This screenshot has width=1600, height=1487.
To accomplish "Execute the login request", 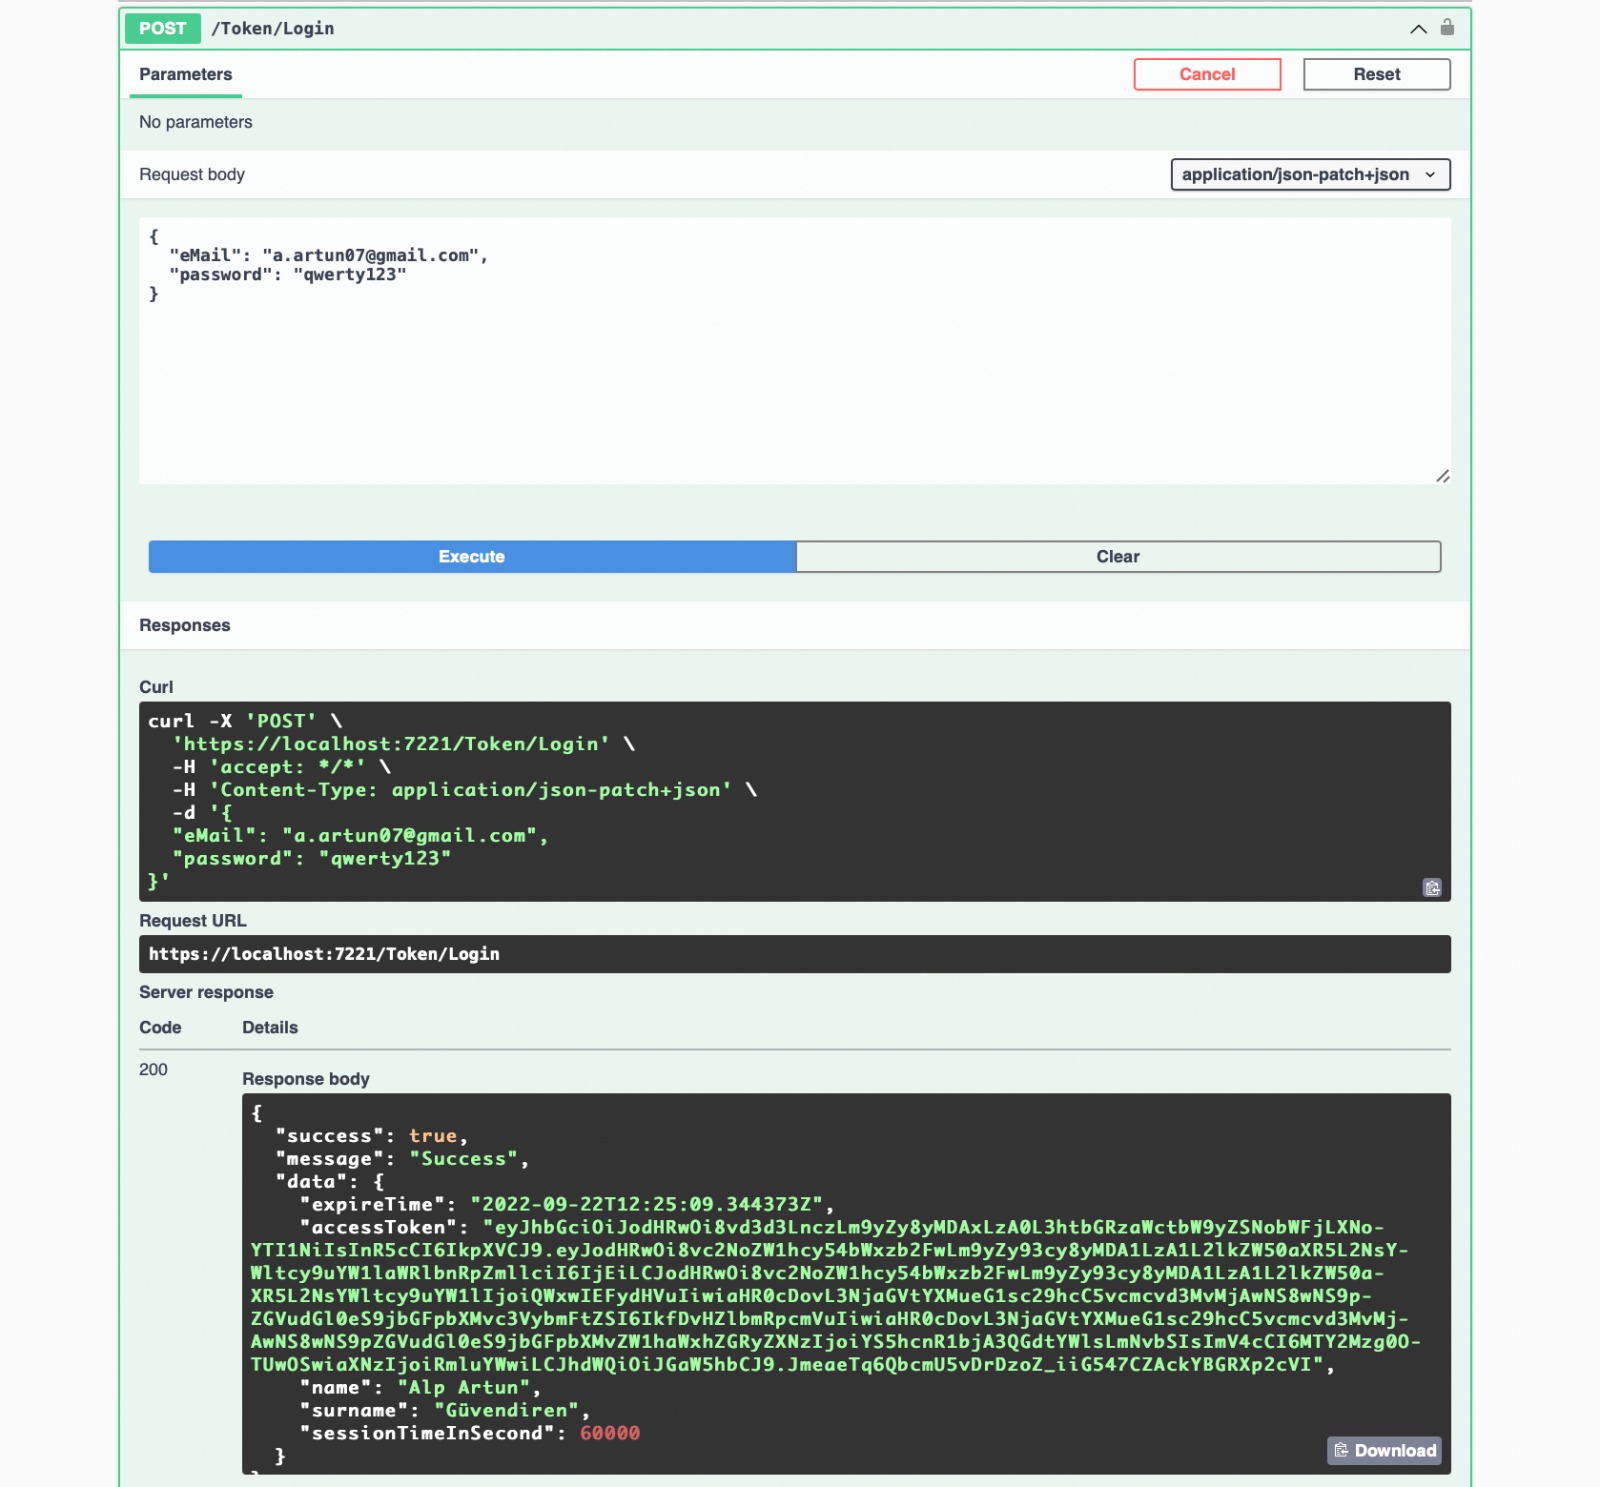I will pyautogui.click(x=470, y=556).
